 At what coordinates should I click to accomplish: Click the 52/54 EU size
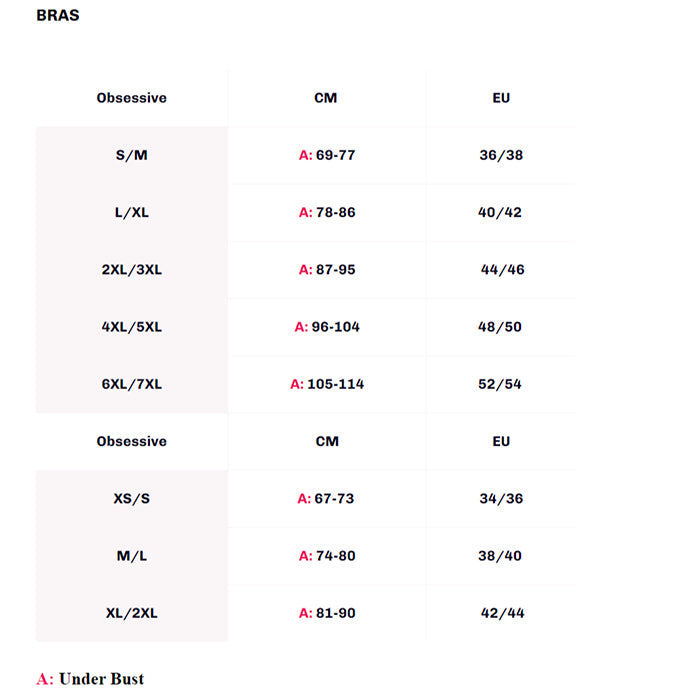501,384
